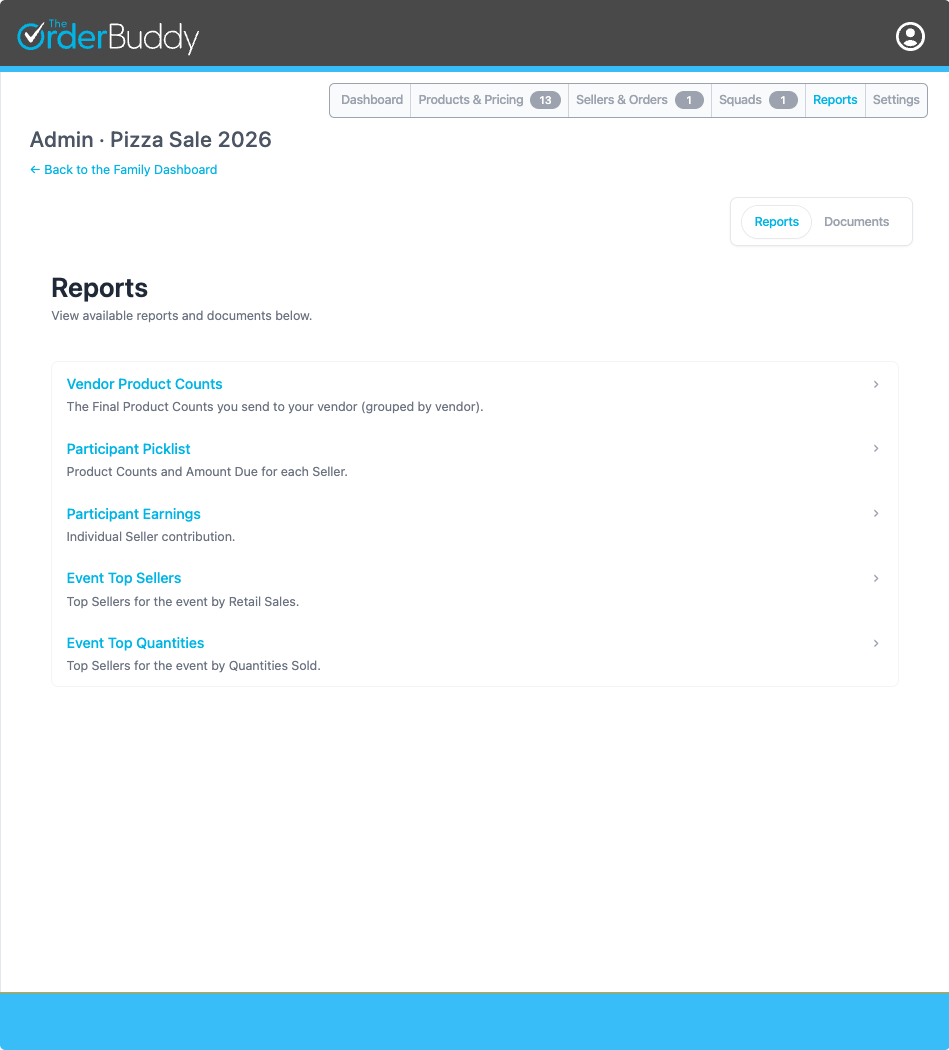Expand the Participant Picklist report chevron
The image size is (949, 1050).
click(876, 448)
